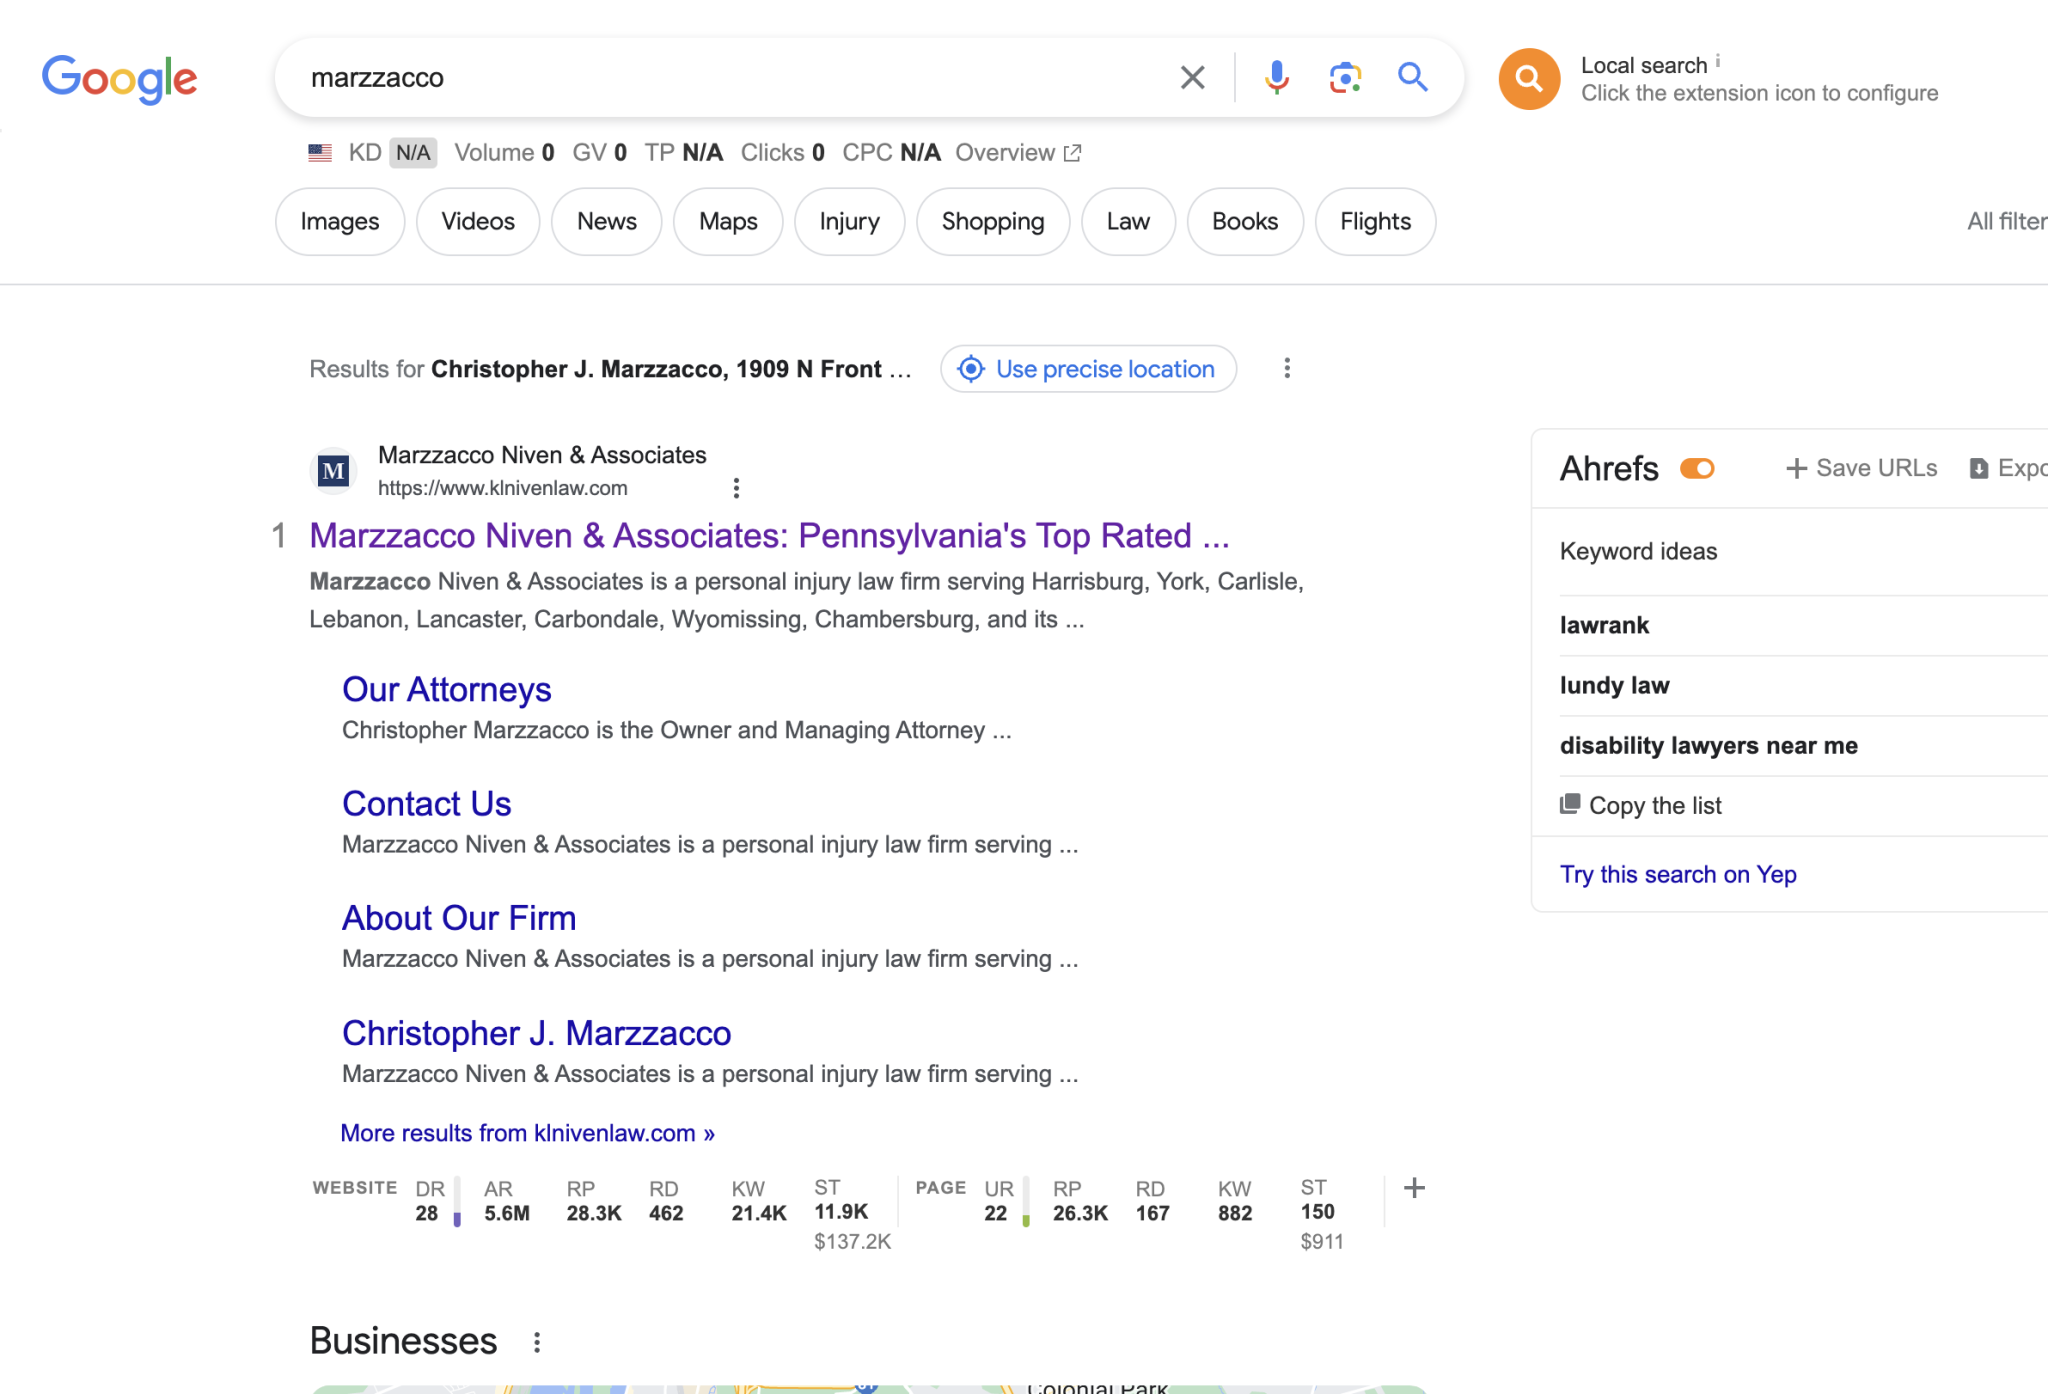Open three-dot menu beside klnivenlaw.com URL
Viewport: 2048px width, 1394px height.
[736, 488]
